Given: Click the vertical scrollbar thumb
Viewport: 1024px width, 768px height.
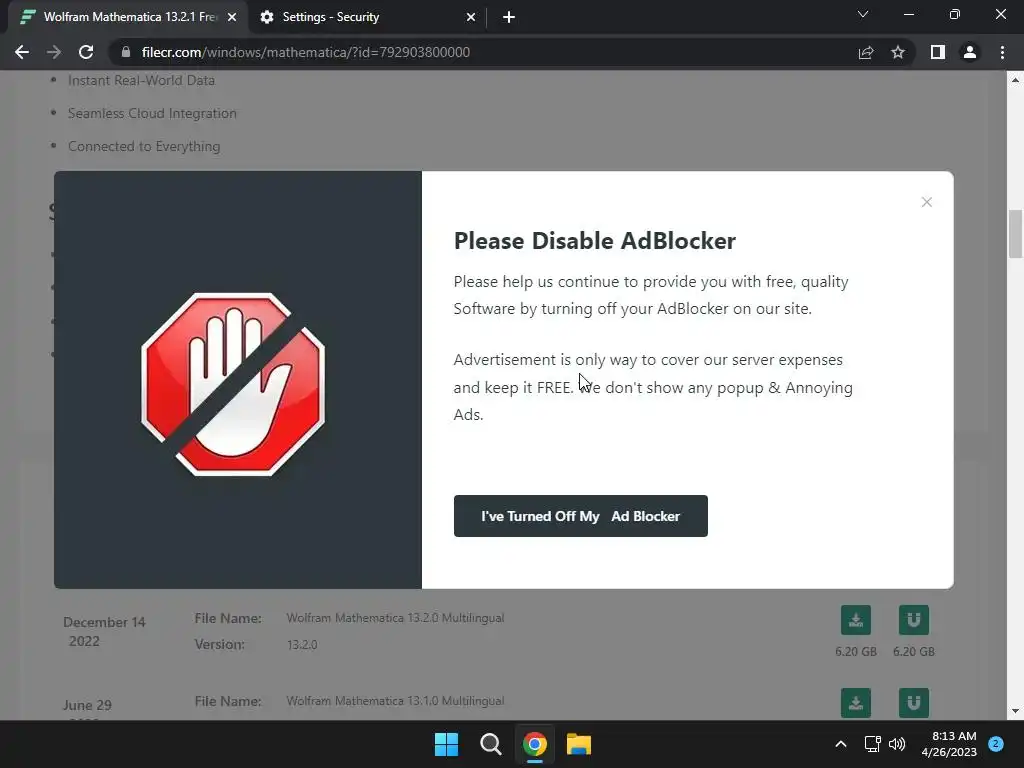Looking at the screenshot, I should coord(1015,234).
